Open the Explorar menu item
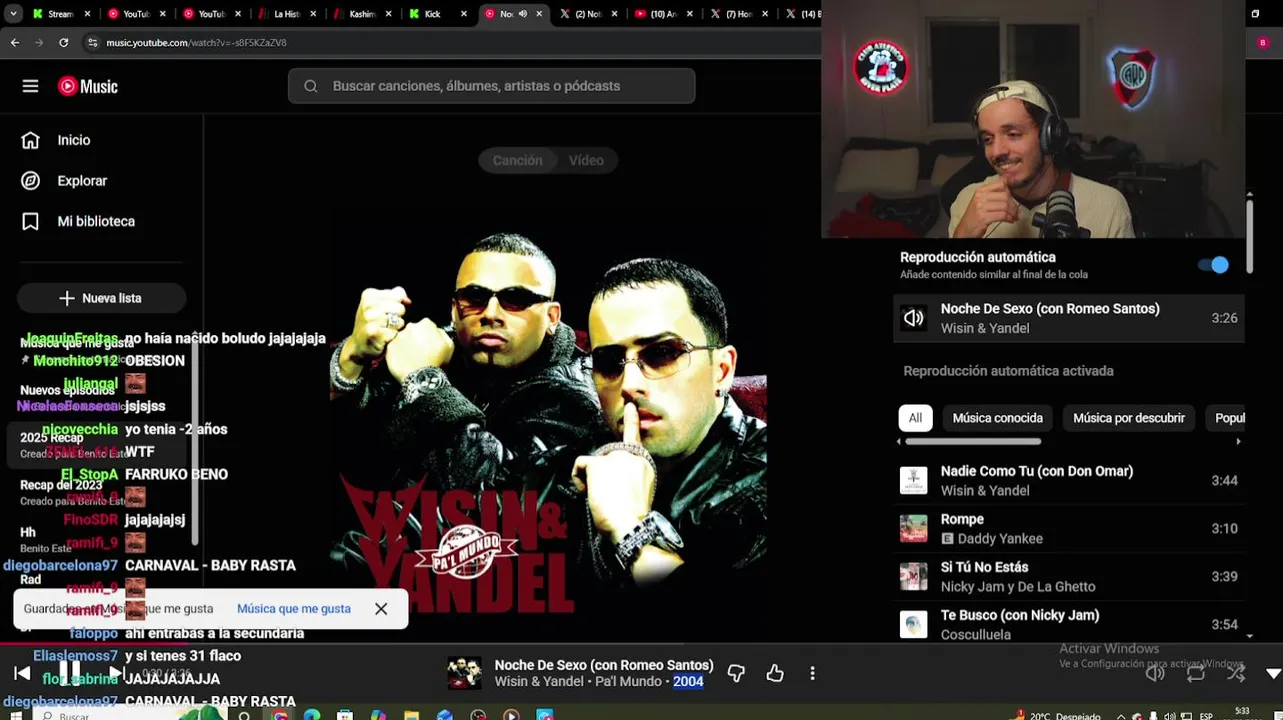Screen dimensions: 1283x720 tap(102, 181)
